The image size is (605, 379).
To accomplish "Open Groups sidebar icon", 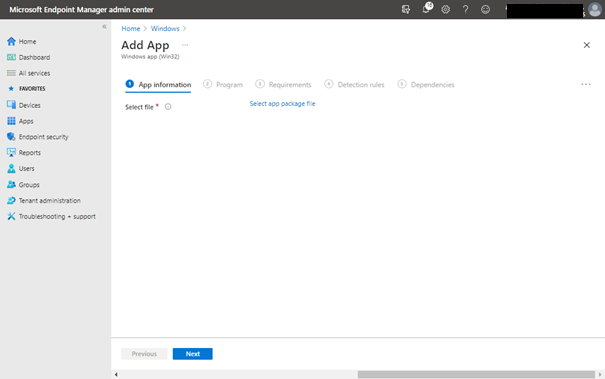I will click(x=11, y=184).
